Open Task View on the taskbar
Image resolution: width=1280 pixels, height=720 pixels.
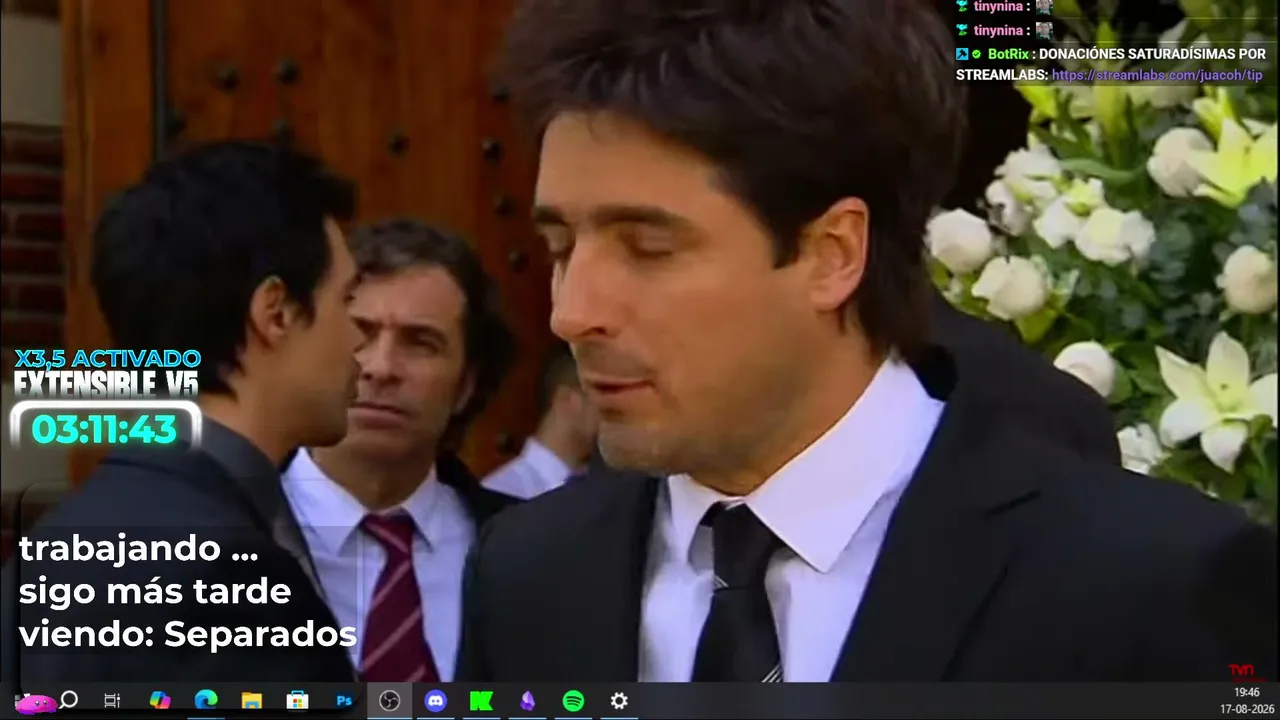[112, 701]
